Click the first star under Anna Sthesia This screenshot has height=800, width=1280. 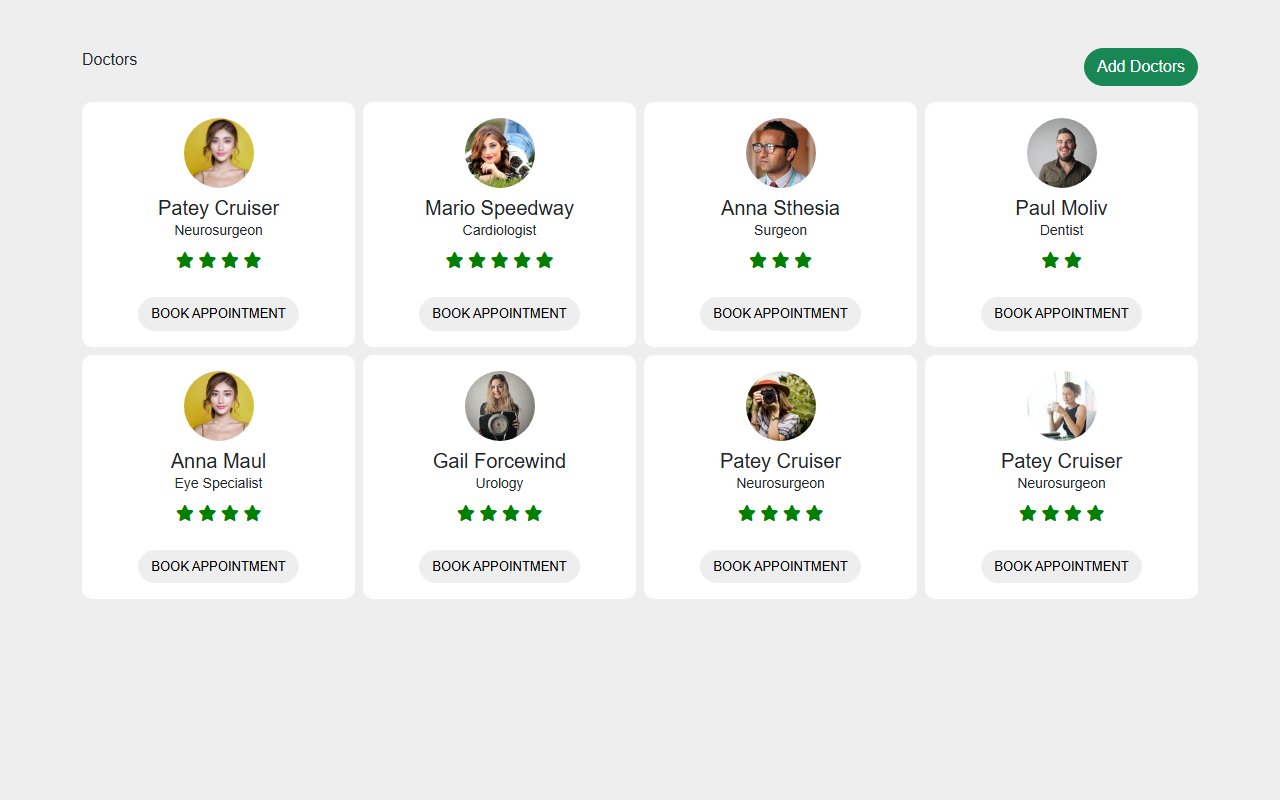tap(758, 260)
